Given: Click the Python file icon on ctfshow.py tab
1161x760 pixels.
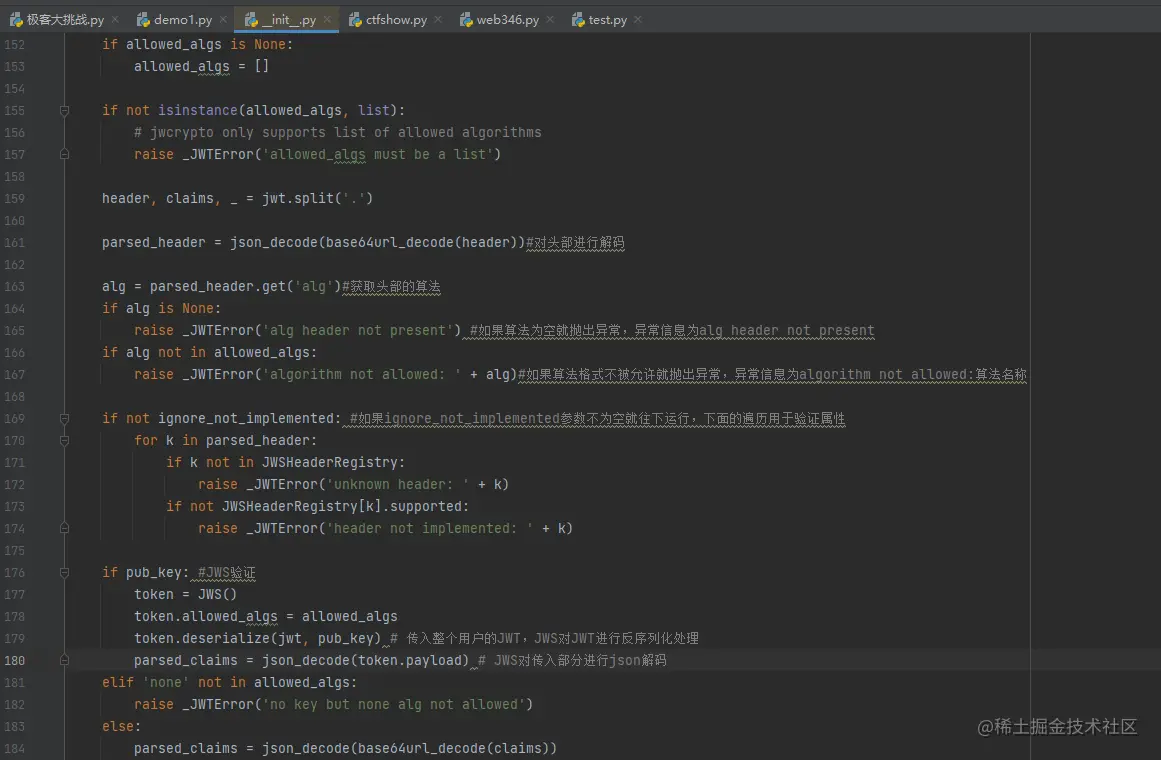Looking at the screenshot, I should coord(355,19).
